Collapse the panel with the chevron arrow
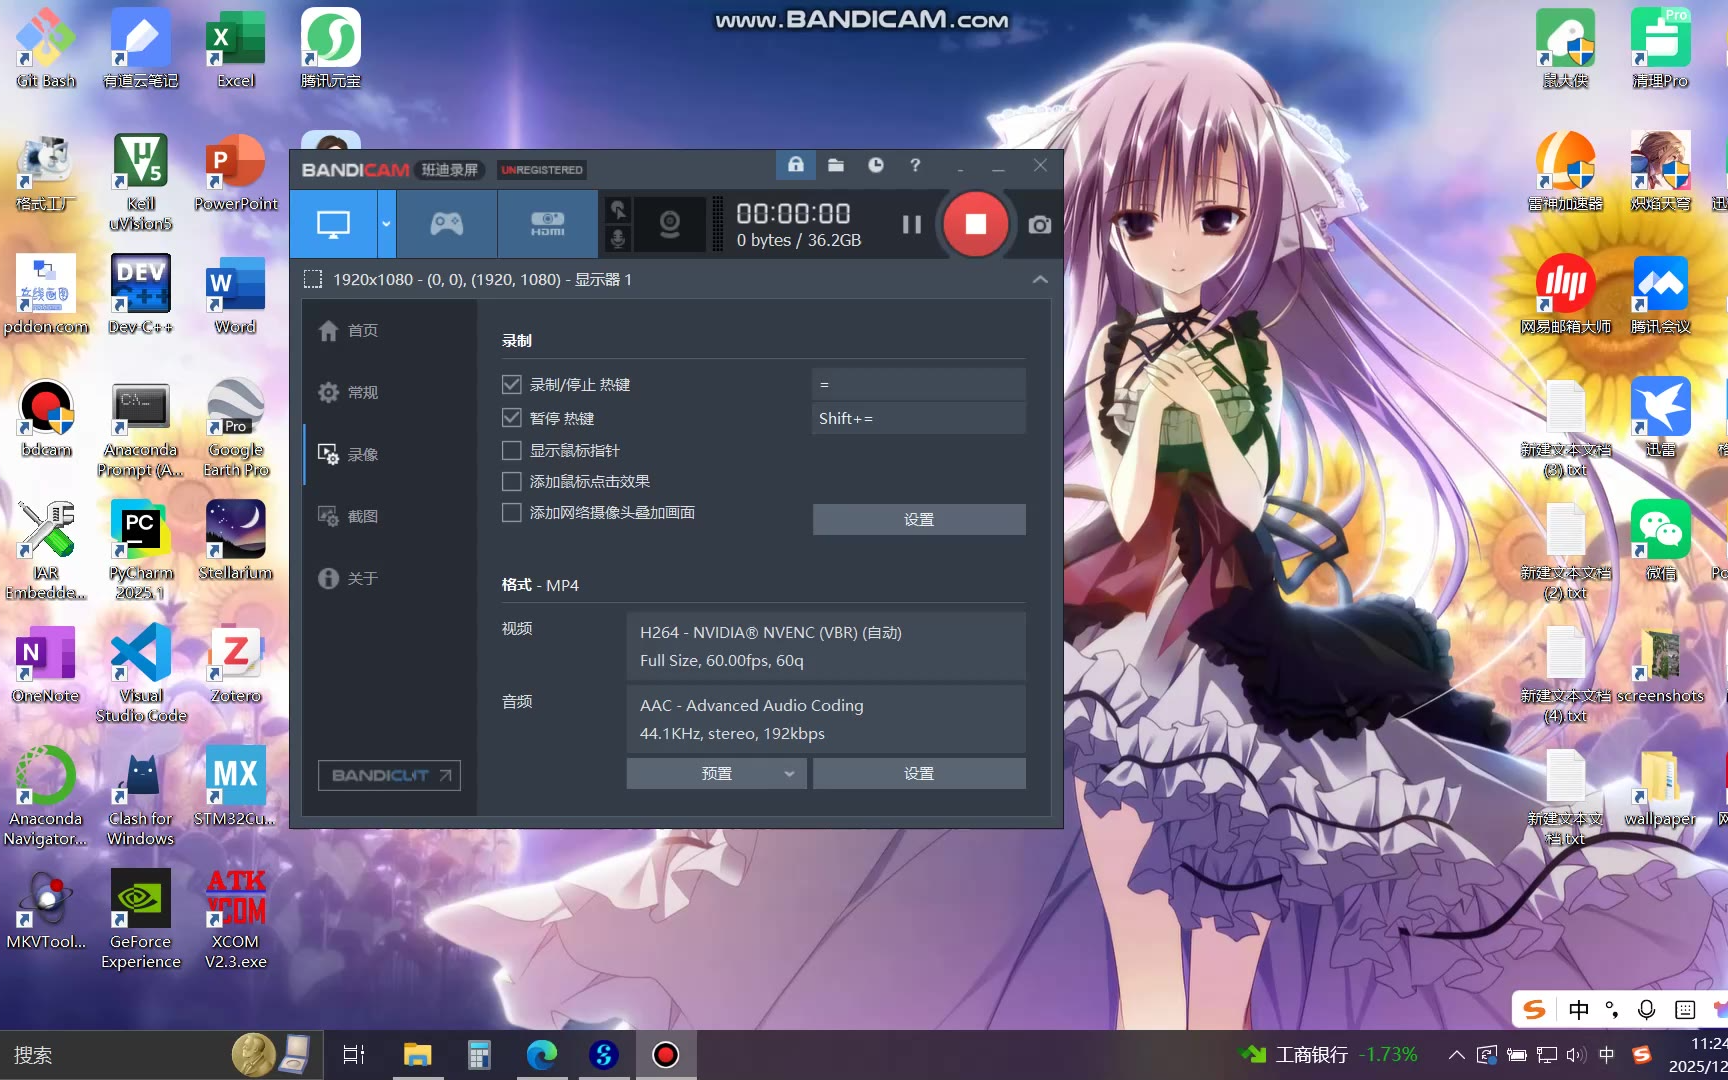This screenshot has width=1728, height=1080. [1040, 280]
